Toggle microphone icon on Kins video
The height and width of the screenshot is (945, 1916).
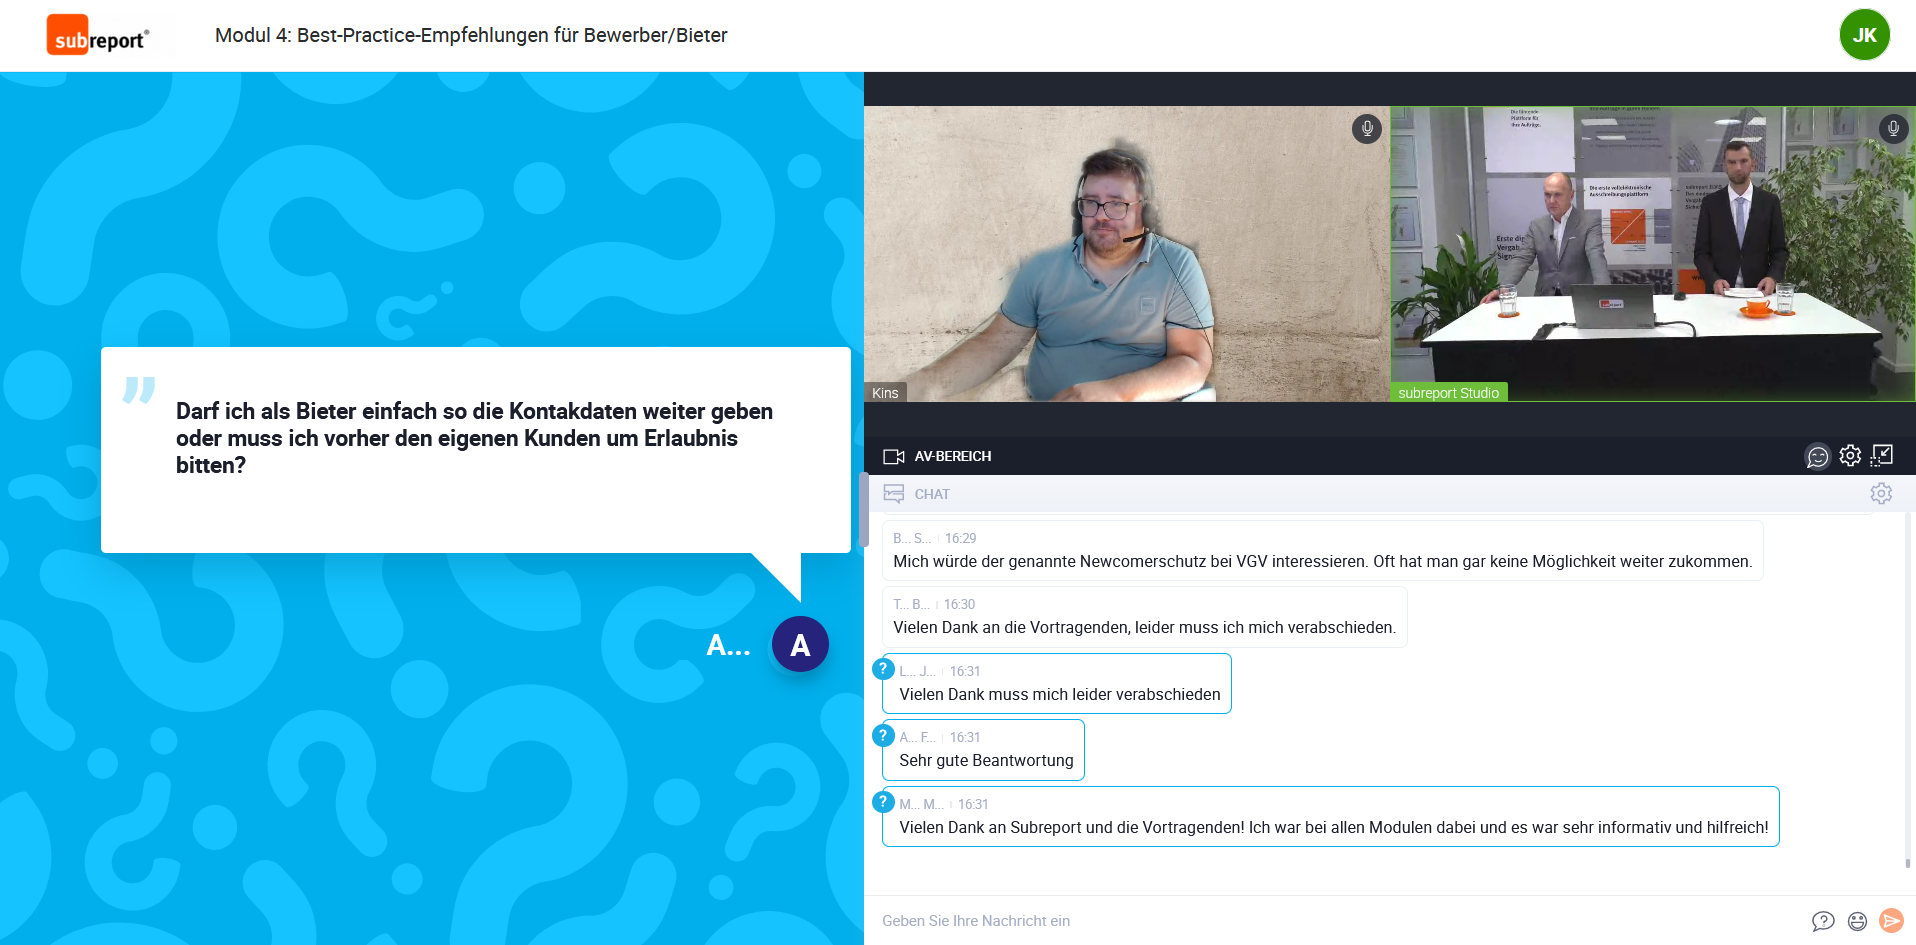pos(1366,129)
